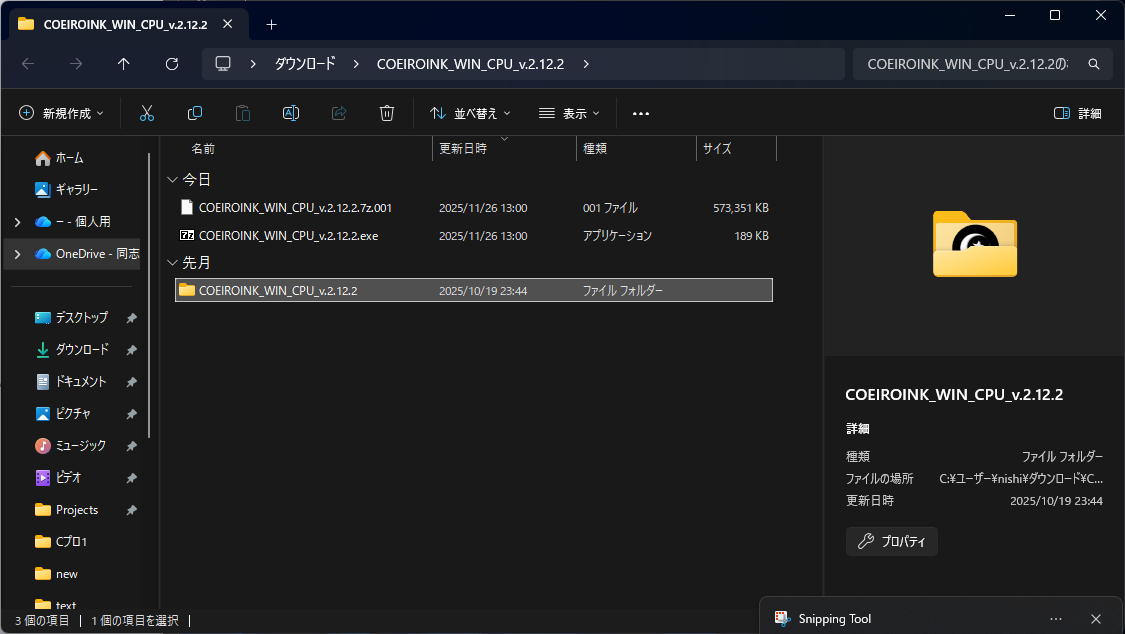This screenshot has height=634, width=1125.
Task: Click the Copy icon in toolbar
Action: pos(194,113)
